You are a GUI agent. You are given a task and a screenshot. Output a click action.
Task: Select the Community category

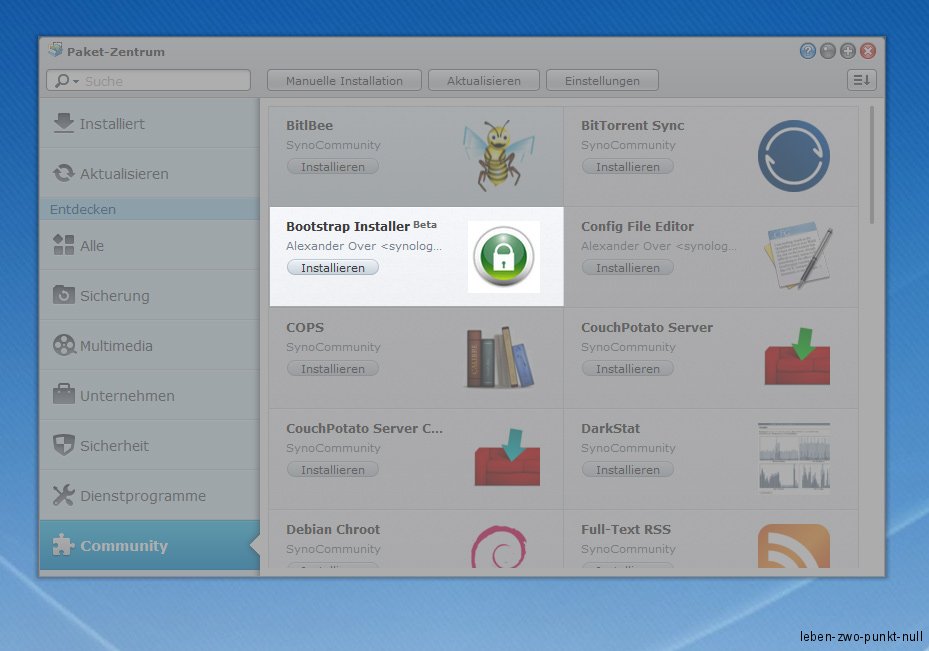click(149, 545)
